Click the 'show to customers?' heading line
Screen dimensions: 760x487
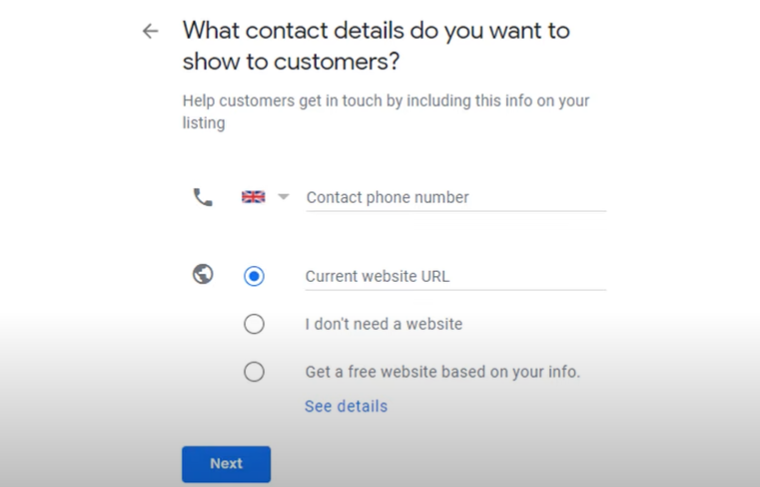point(291,61)
